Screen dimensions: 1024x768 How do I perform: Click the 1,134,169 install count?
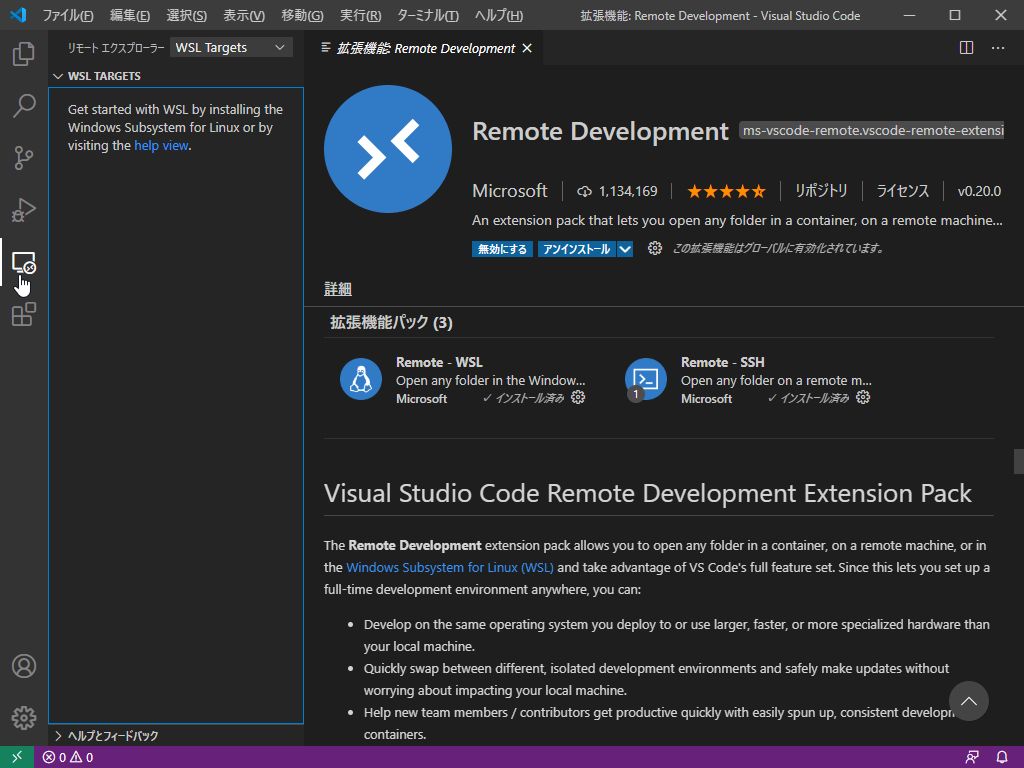(x=628, y=191)
